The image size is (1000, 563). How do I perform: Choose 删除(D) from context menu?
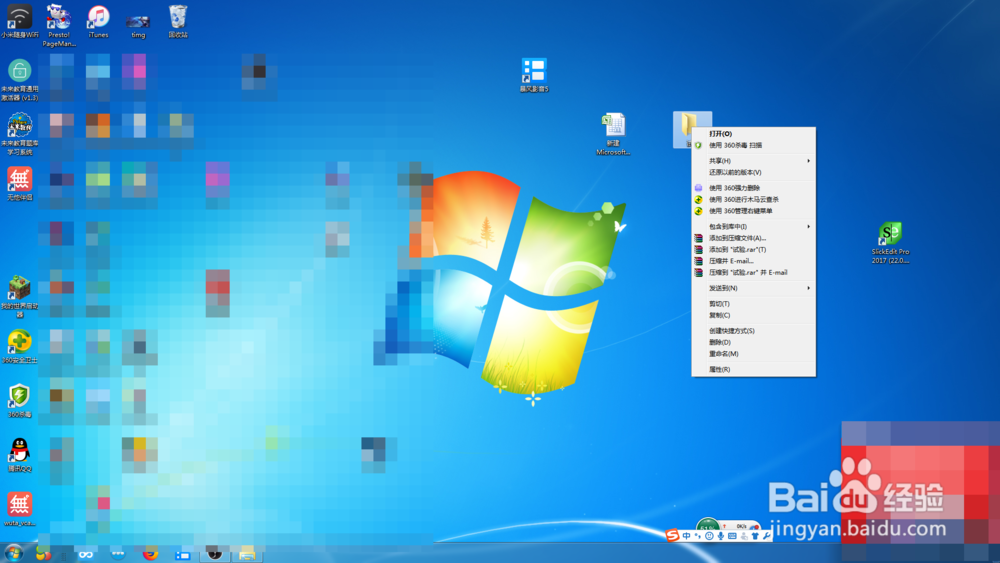click(x=754, y=342)
